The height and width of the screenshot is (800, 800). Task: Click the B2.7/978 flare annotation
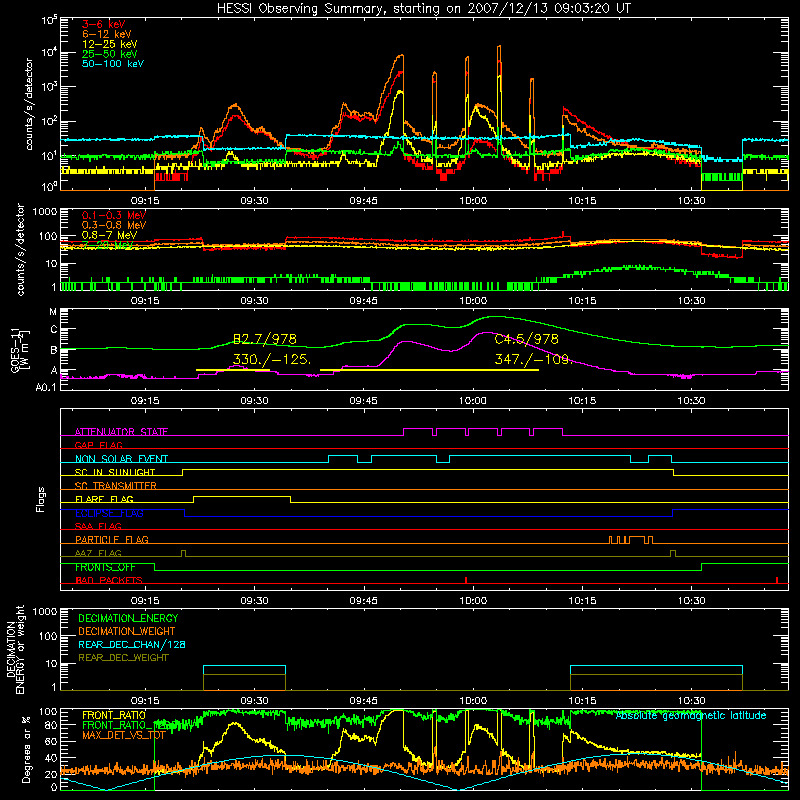pos(264,339)
